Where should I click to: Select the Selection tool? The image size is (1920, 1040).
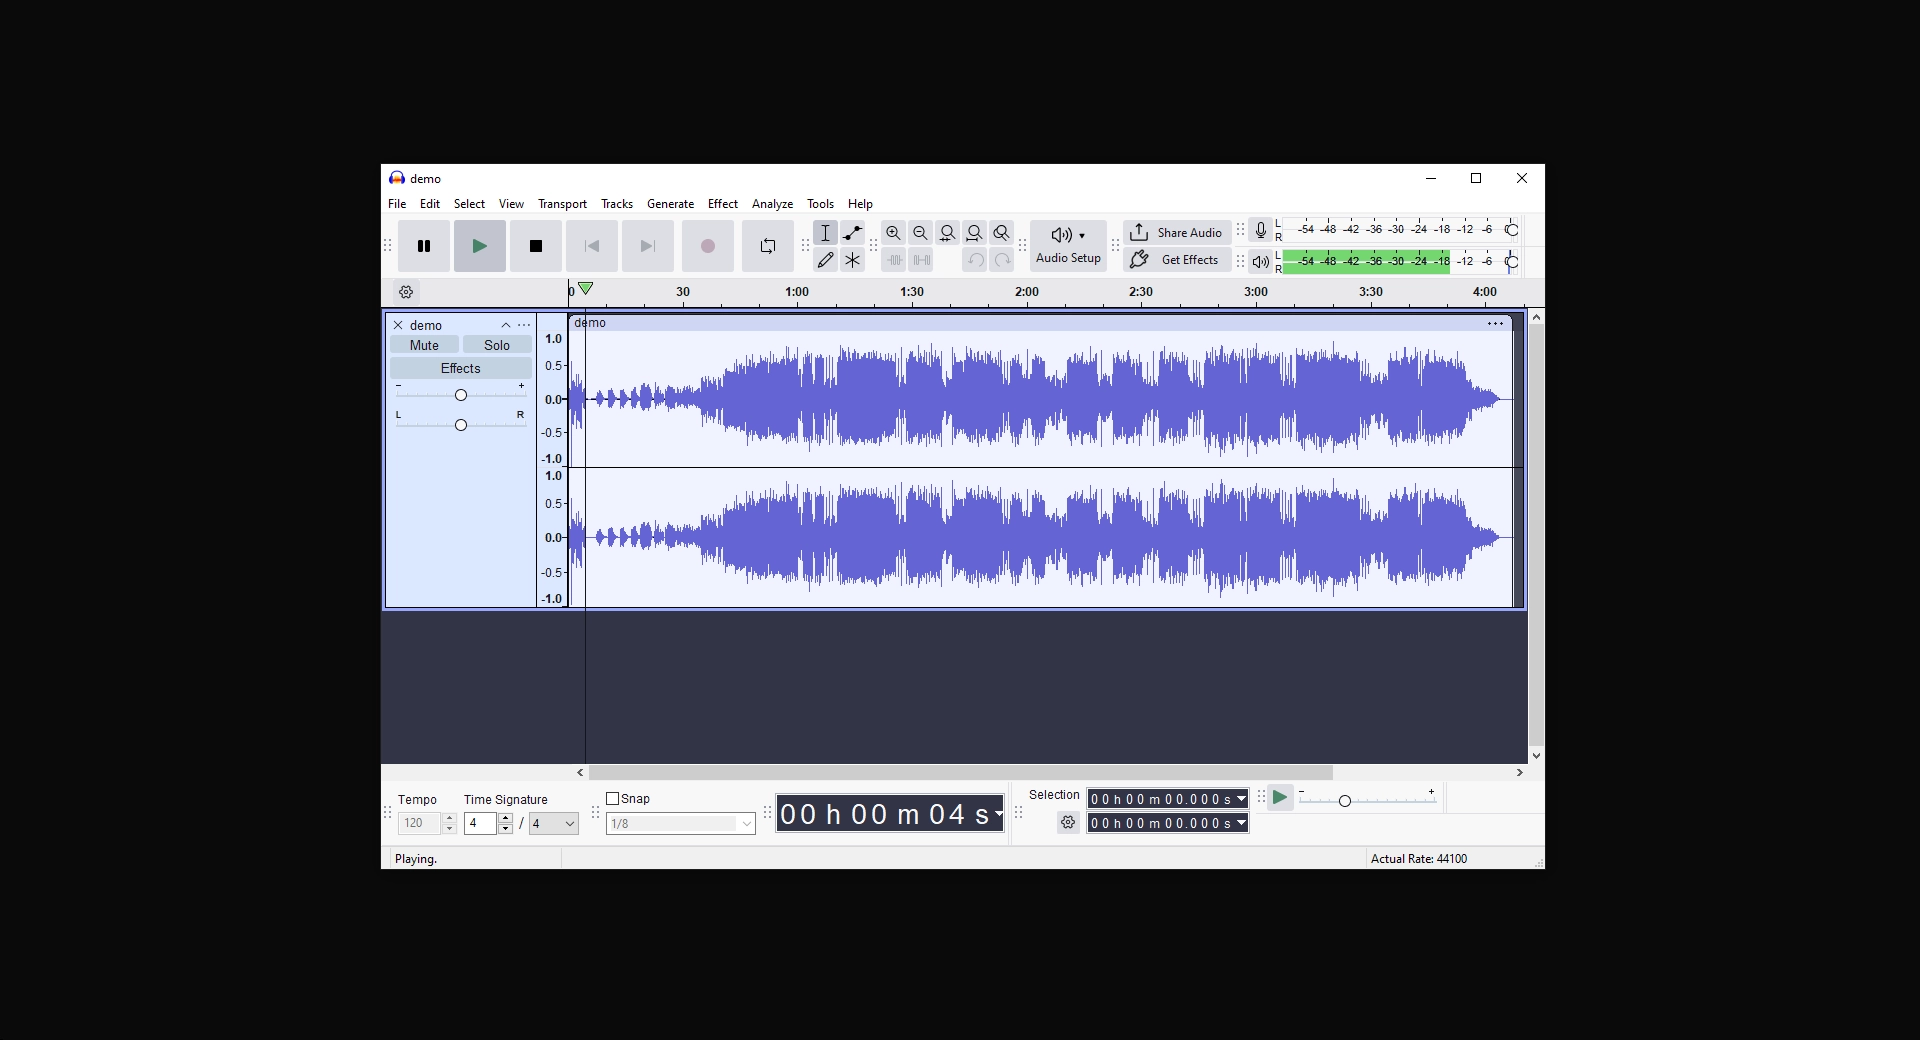(x=825, y=233)
